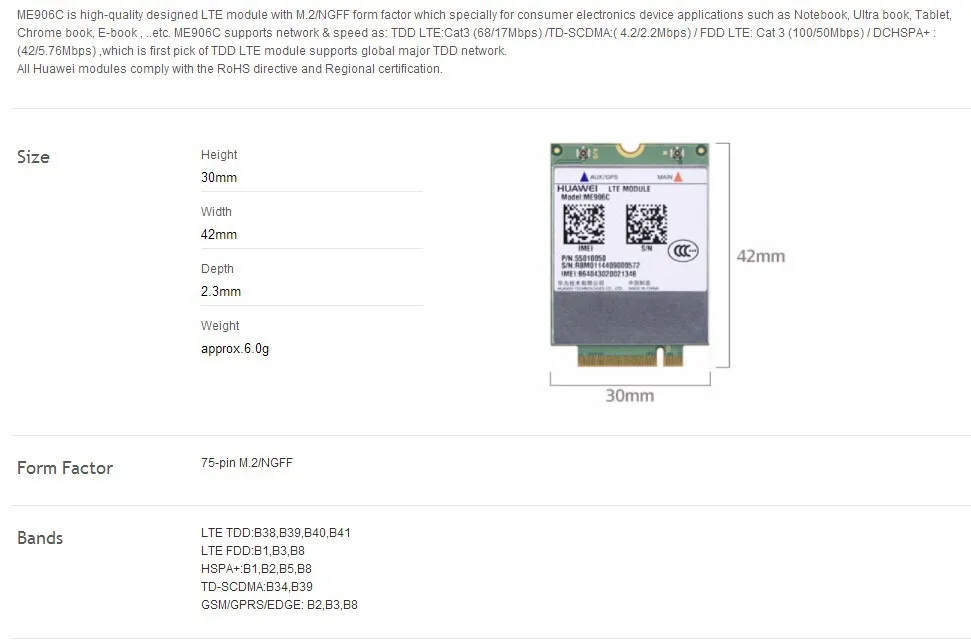
Task: Click the red MAIN triangle marker on module
Action: coord(678,177)
